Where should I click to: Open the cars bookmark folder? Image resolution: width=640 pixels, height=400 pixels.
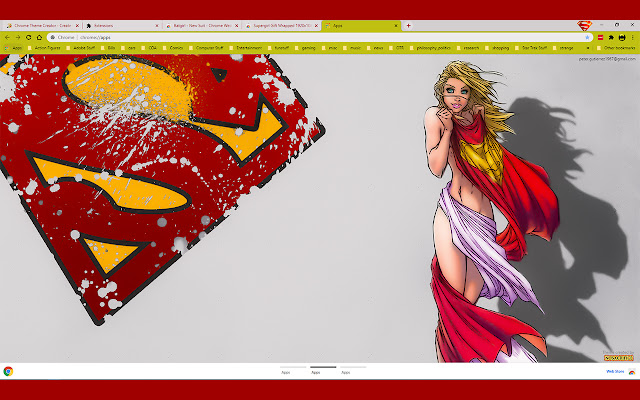(128, 48)
